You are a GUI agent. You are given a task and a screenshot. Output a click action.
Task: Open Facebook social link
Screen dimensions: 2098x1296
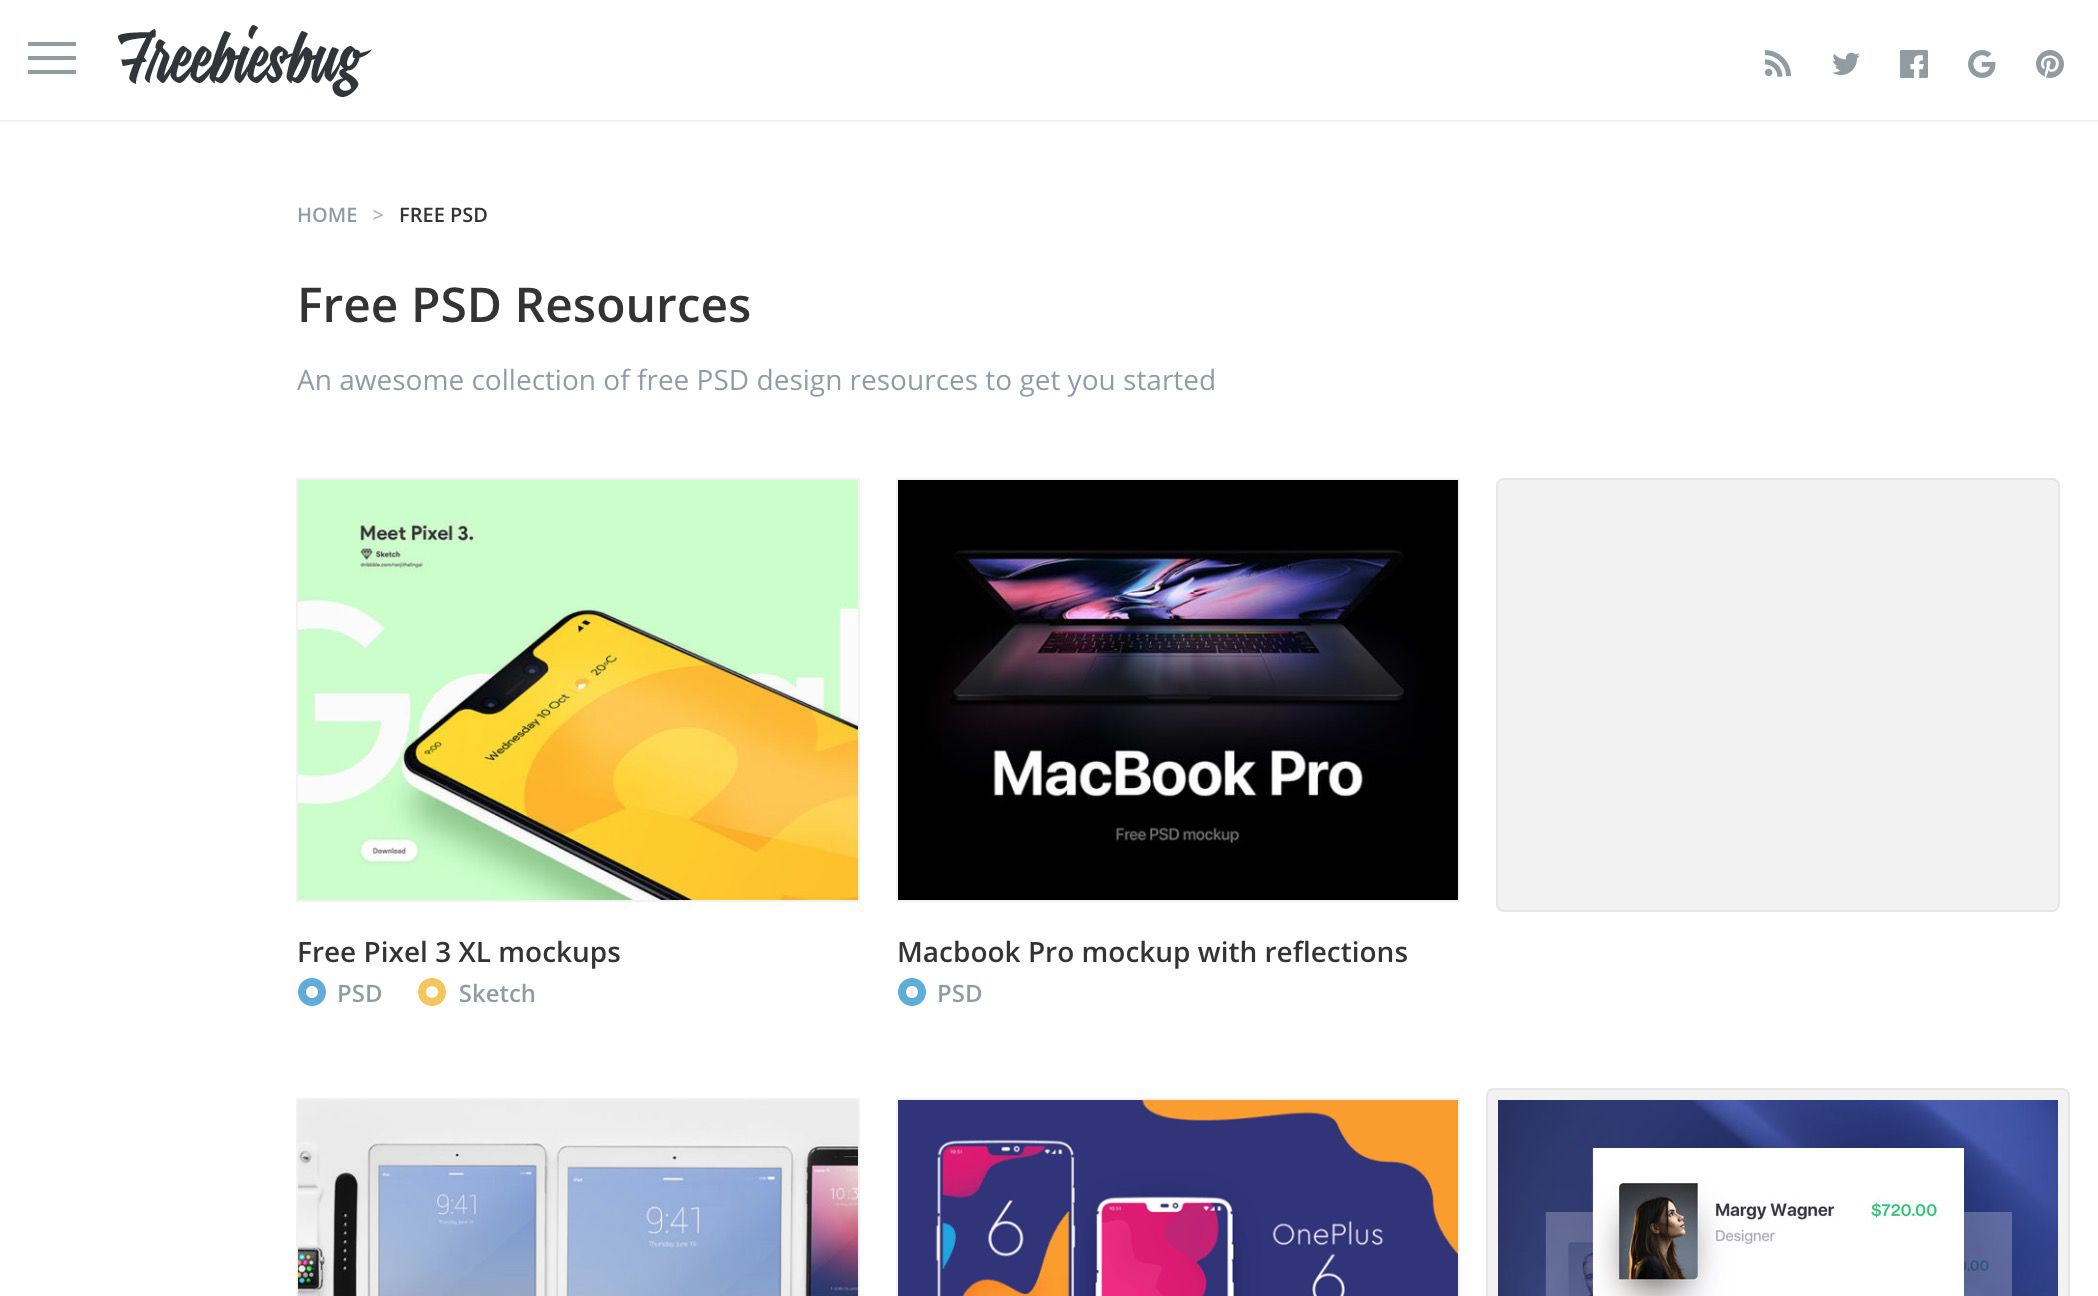tap(1914, 63)
